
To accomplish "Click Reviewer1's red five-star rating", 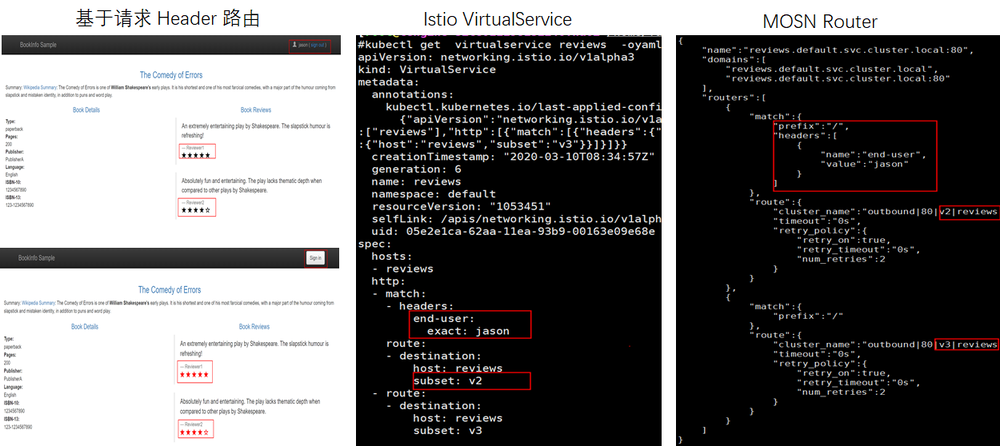I will (x=196, y=374).
